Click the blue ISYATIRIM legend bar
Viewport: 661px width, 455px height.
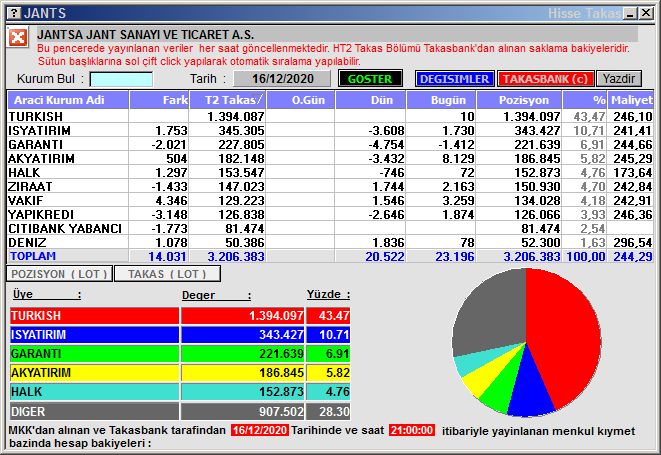pyautogui.click(x=94, y=335)
